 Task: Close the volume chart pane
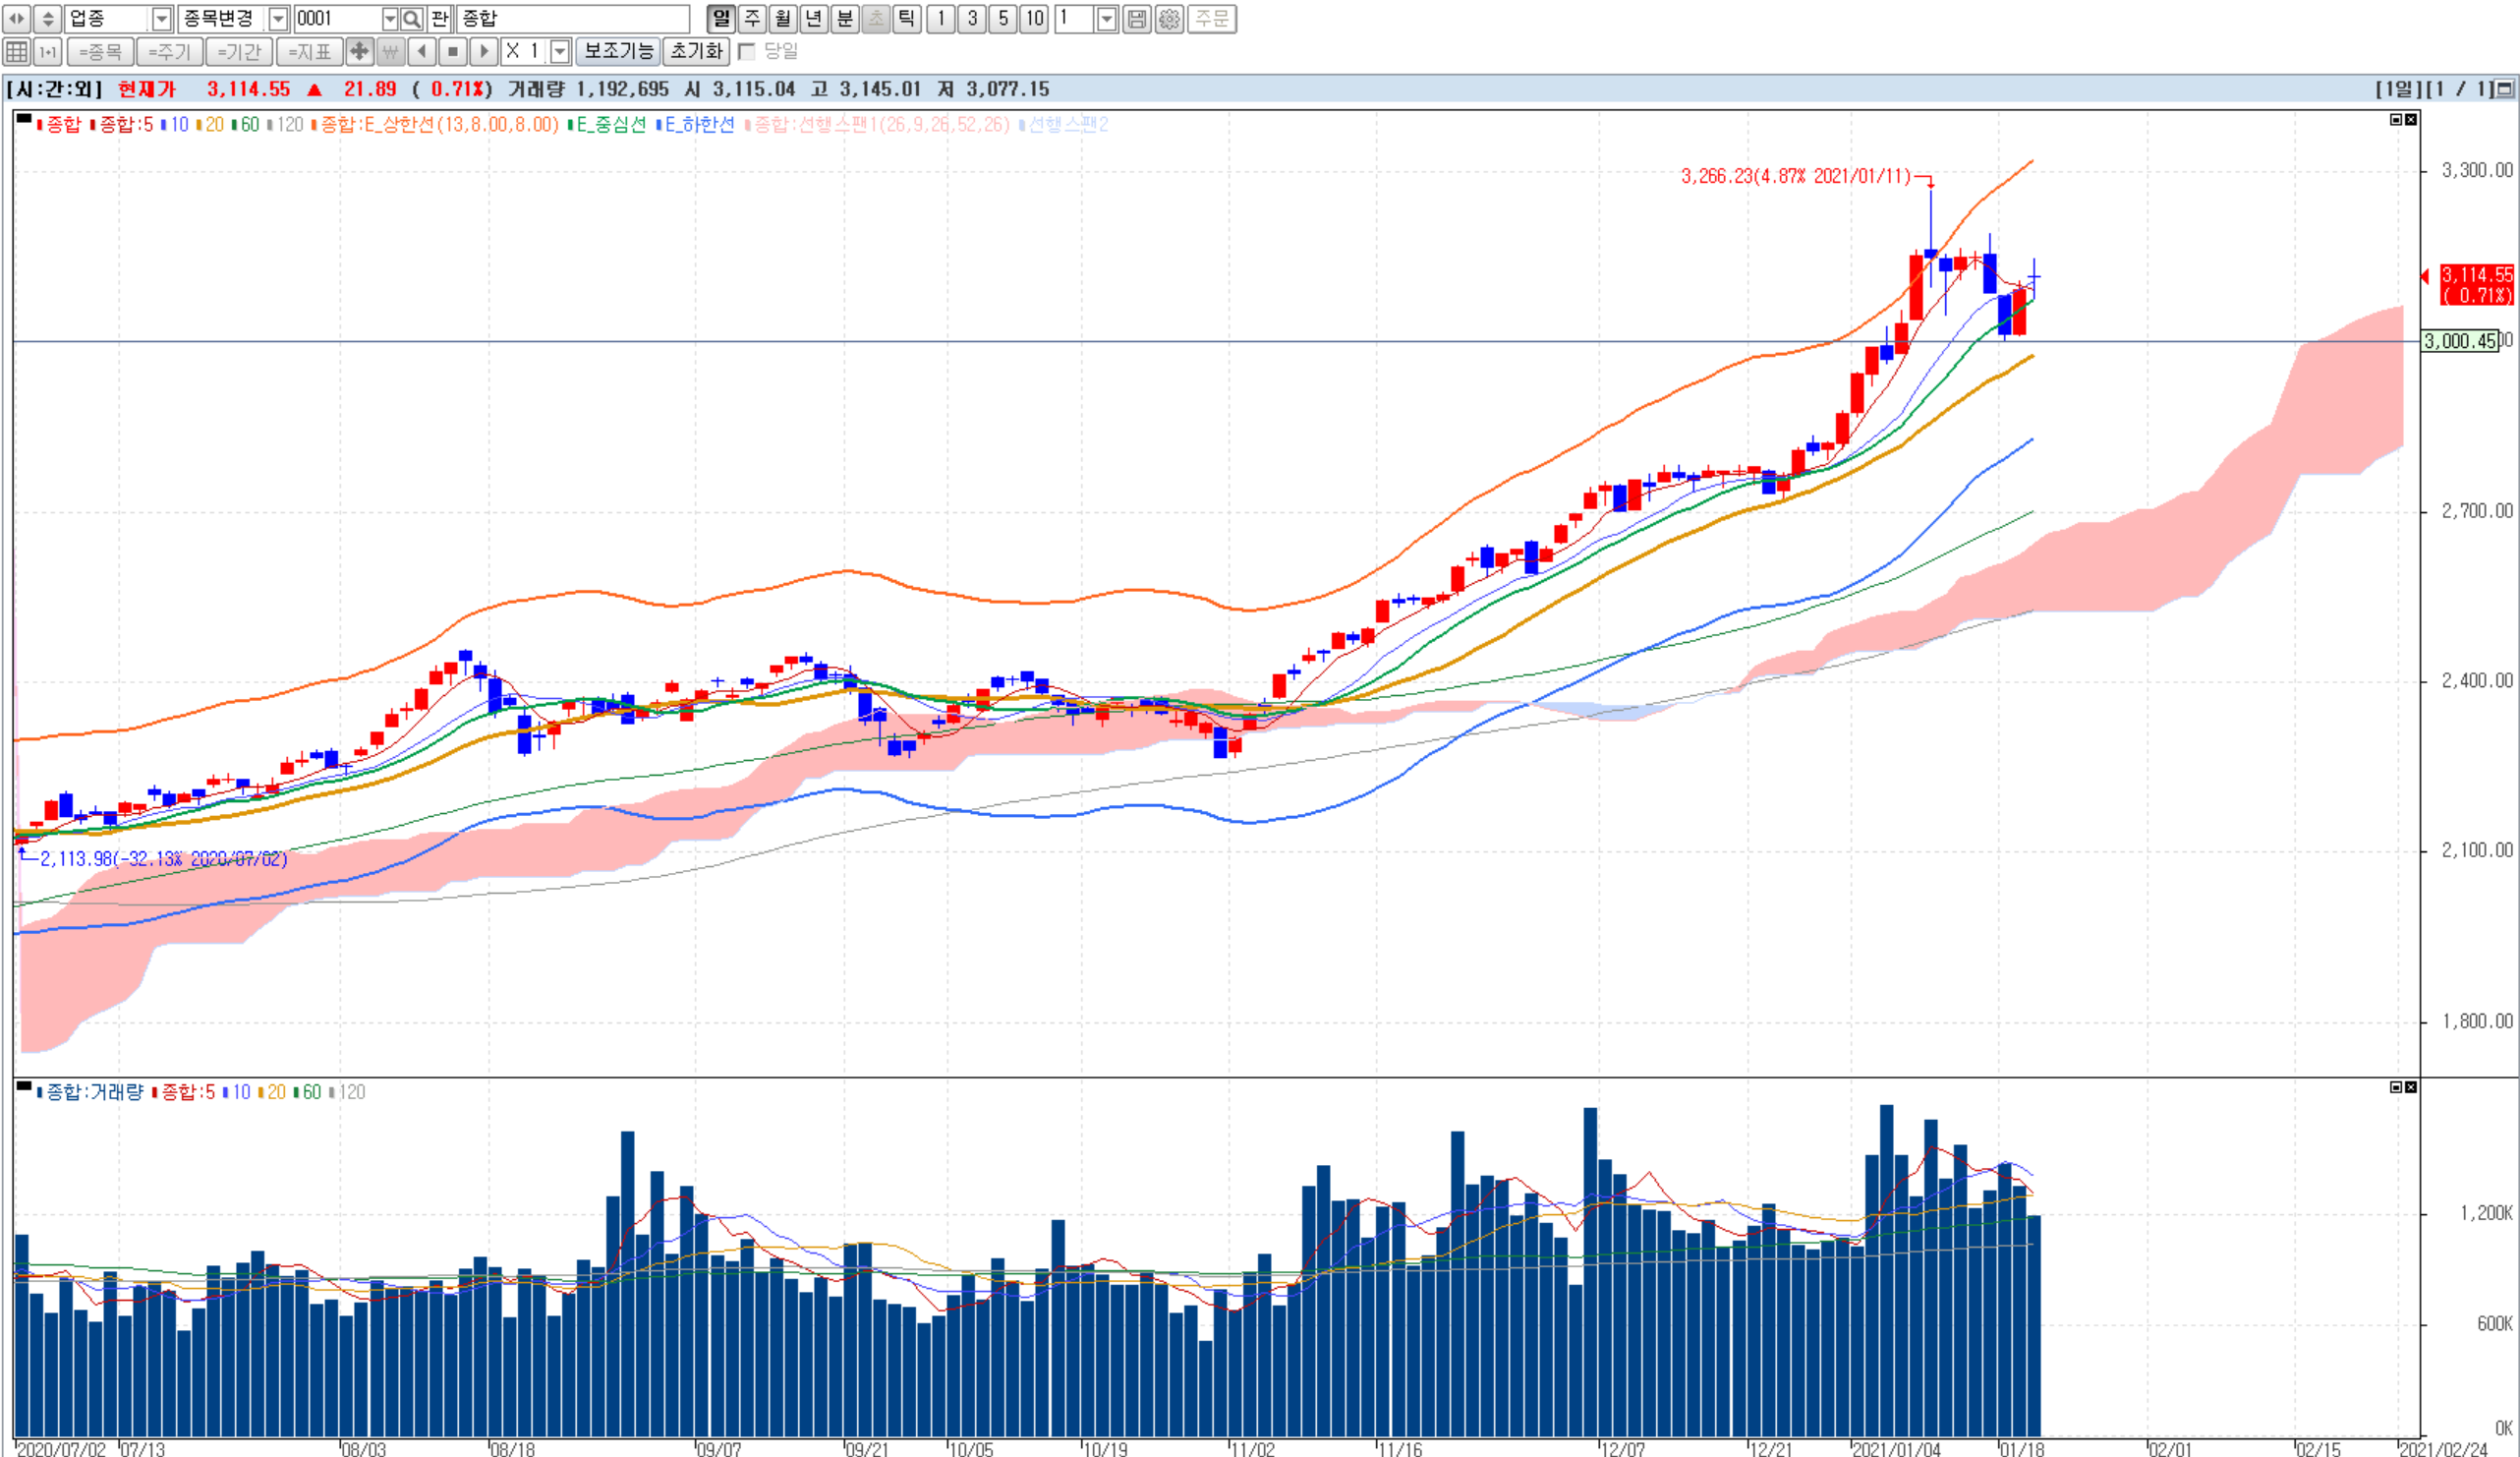2411,1086
